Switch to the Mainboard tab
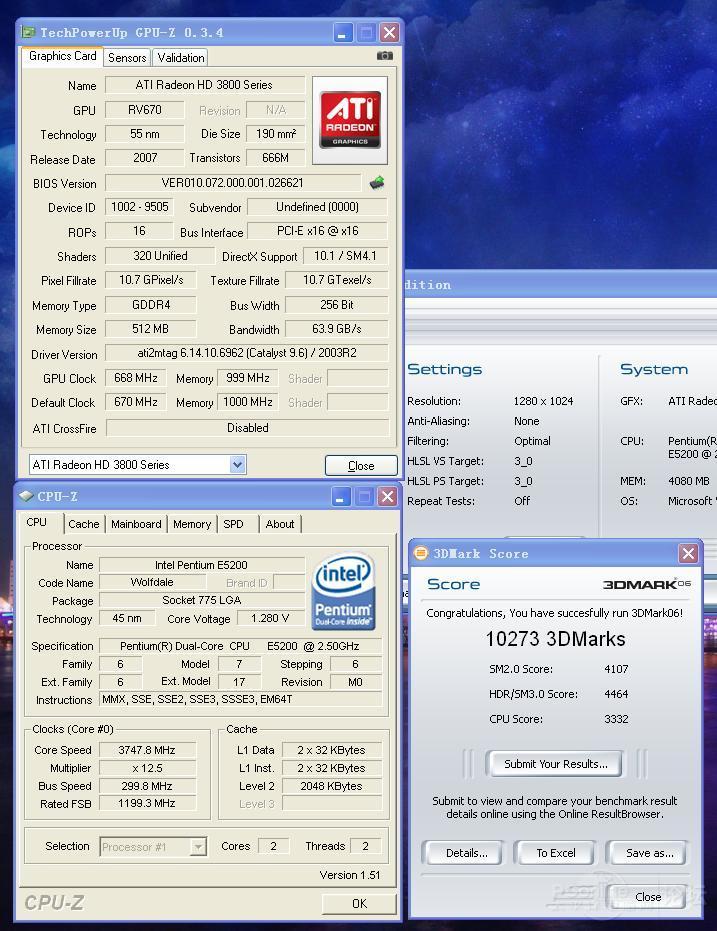This screenshot has width=717, height=931. click(x=136, y=524)
